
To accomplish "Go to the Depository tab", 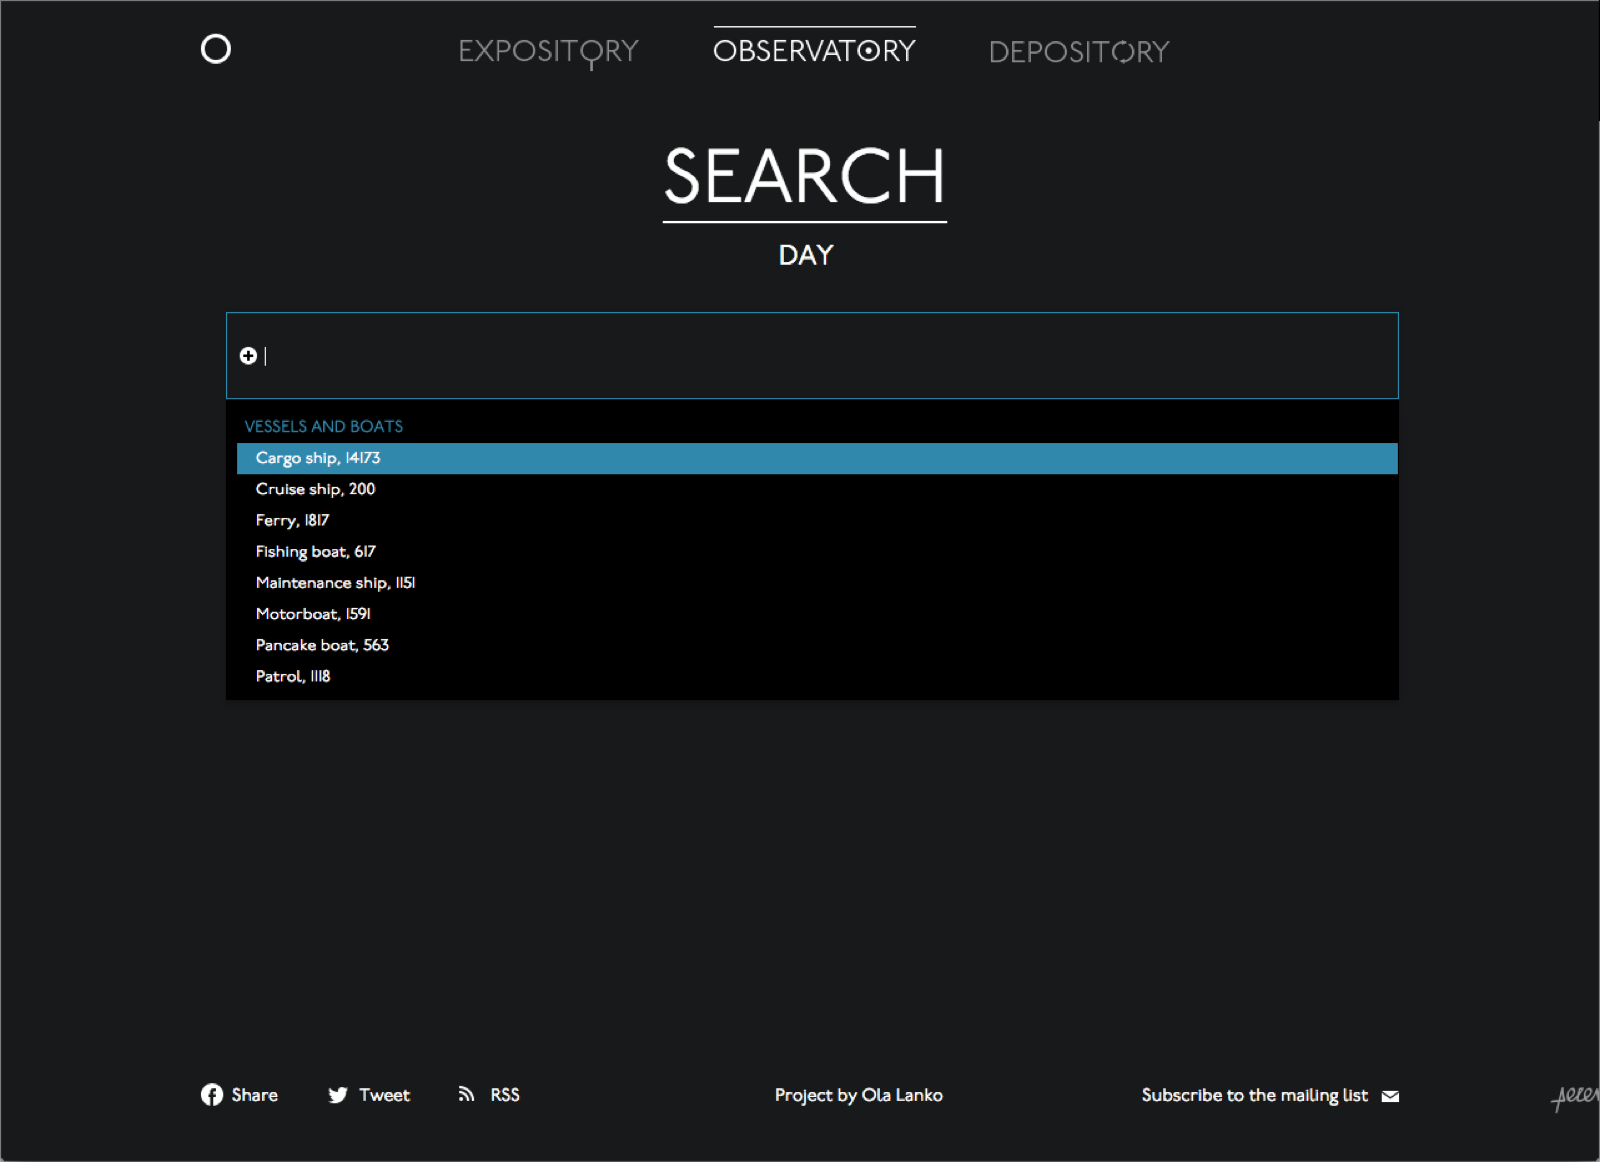I will pos(1078,52).
